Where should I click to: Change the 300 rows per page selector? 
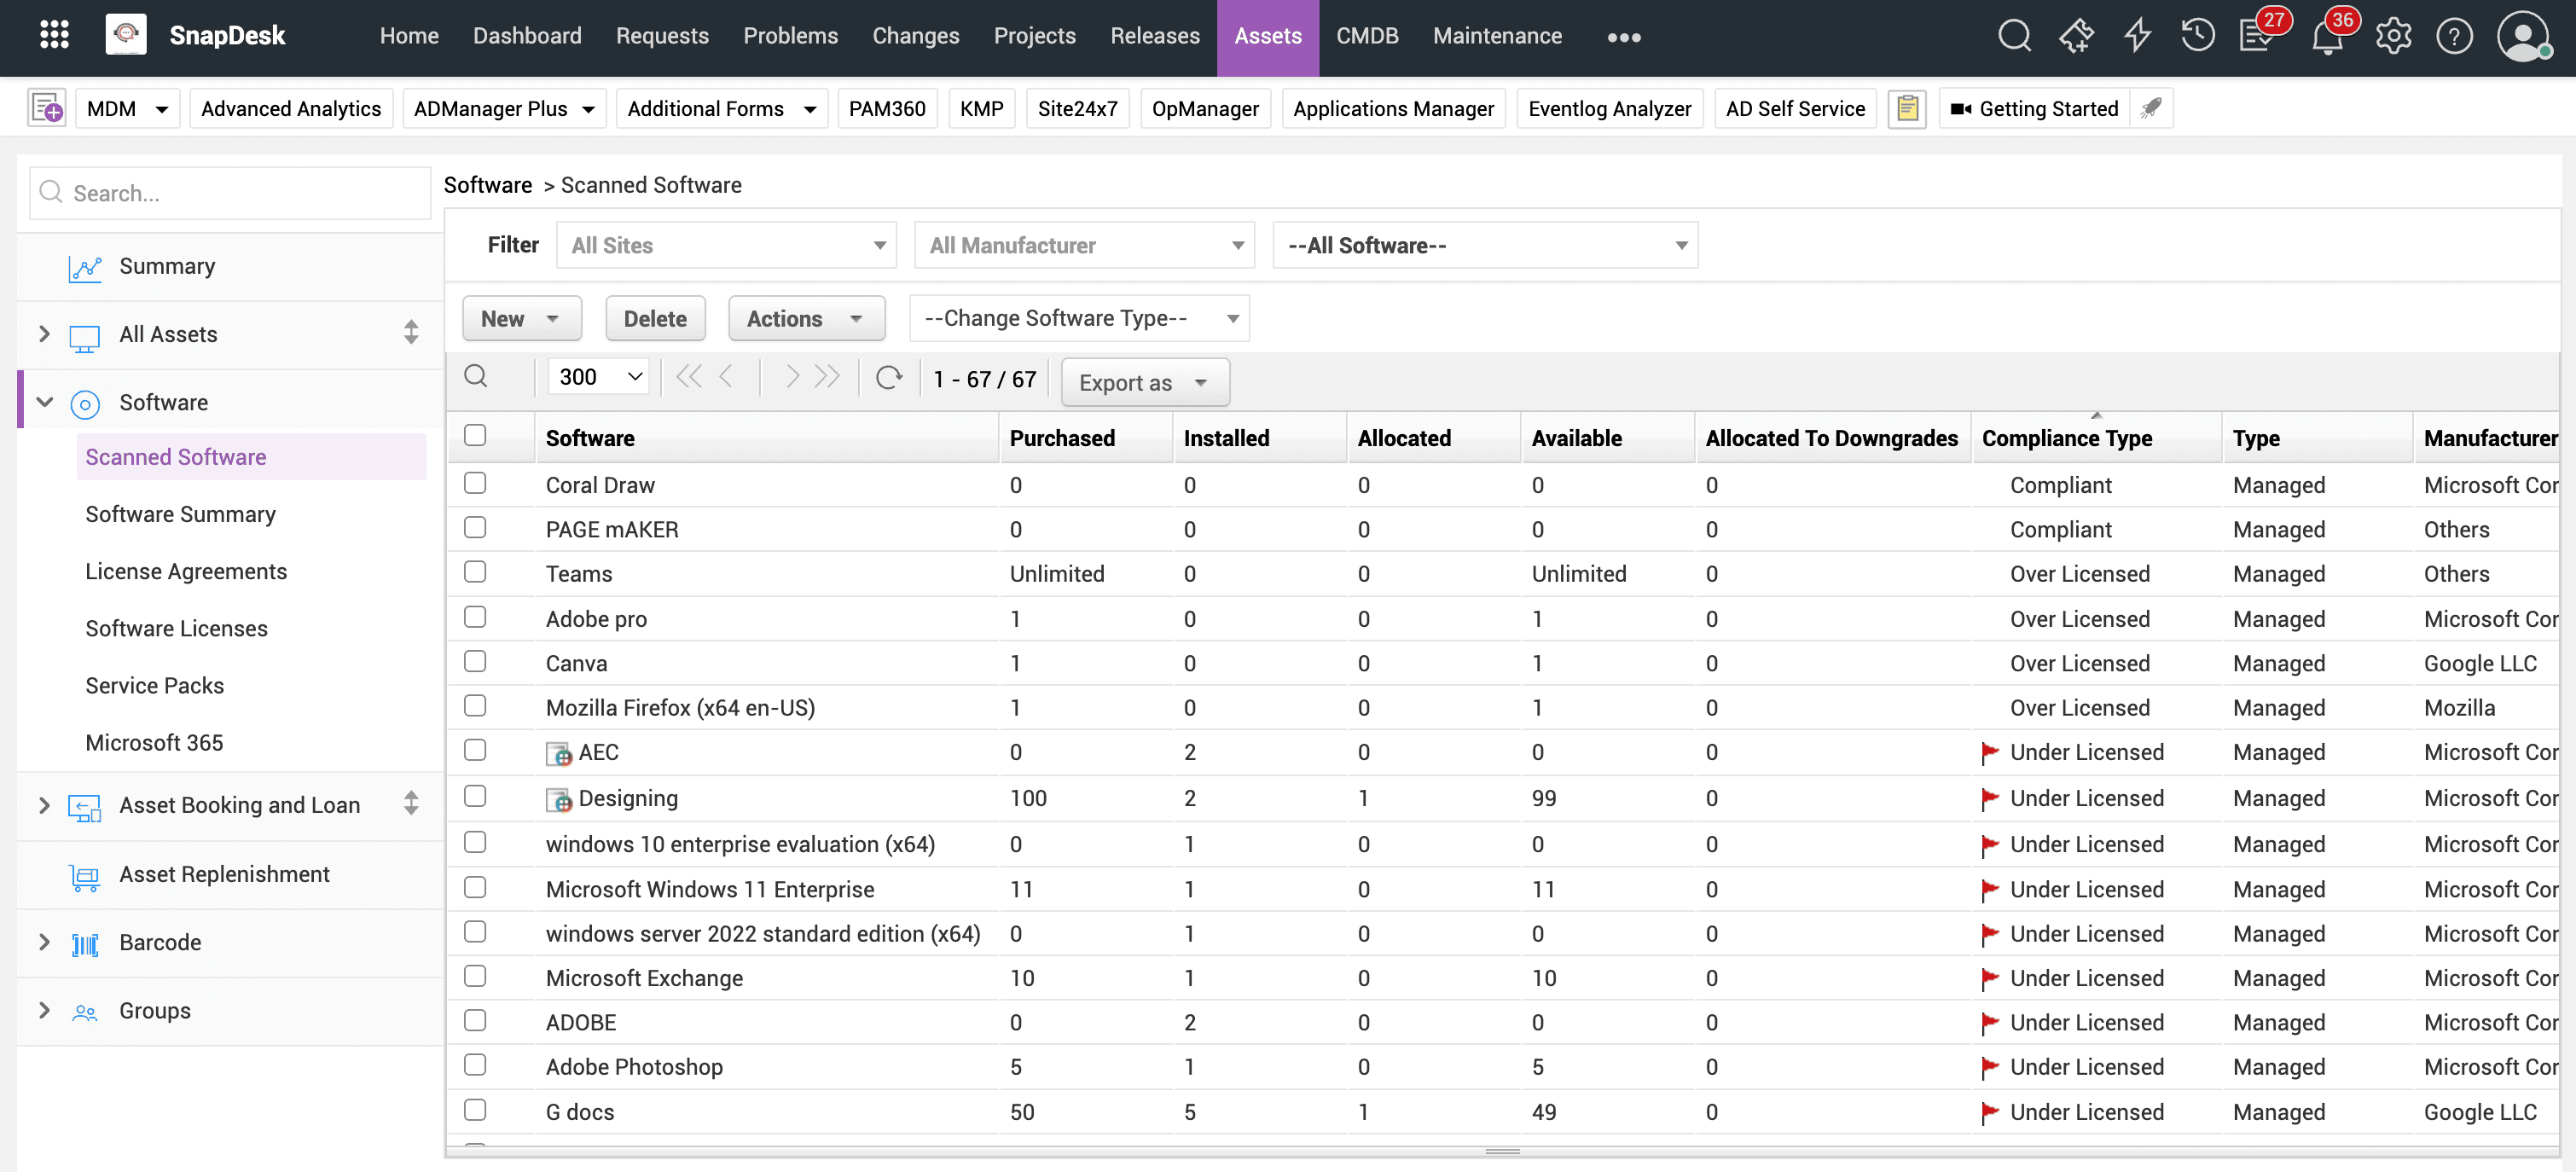pos(599,377)
